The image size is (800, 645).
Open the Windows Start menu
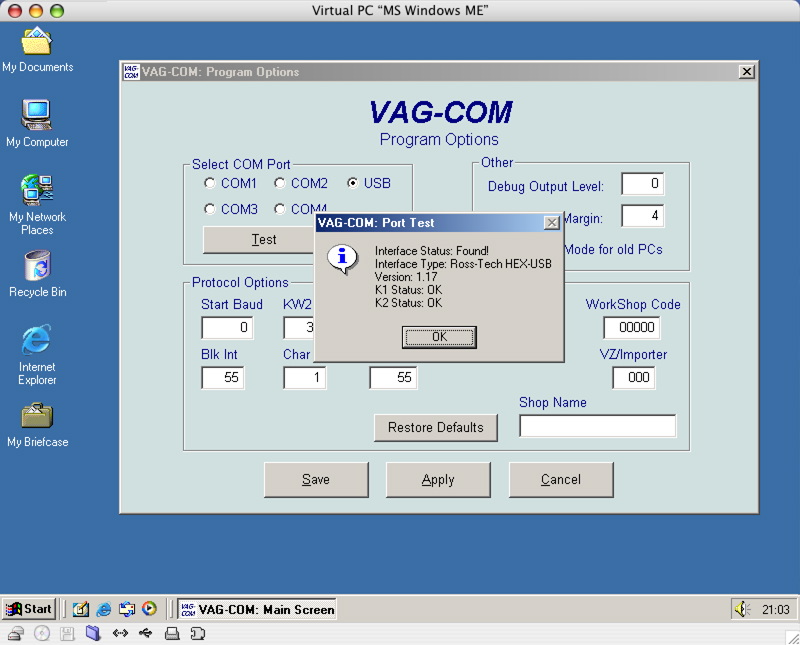tap(29, 609)
